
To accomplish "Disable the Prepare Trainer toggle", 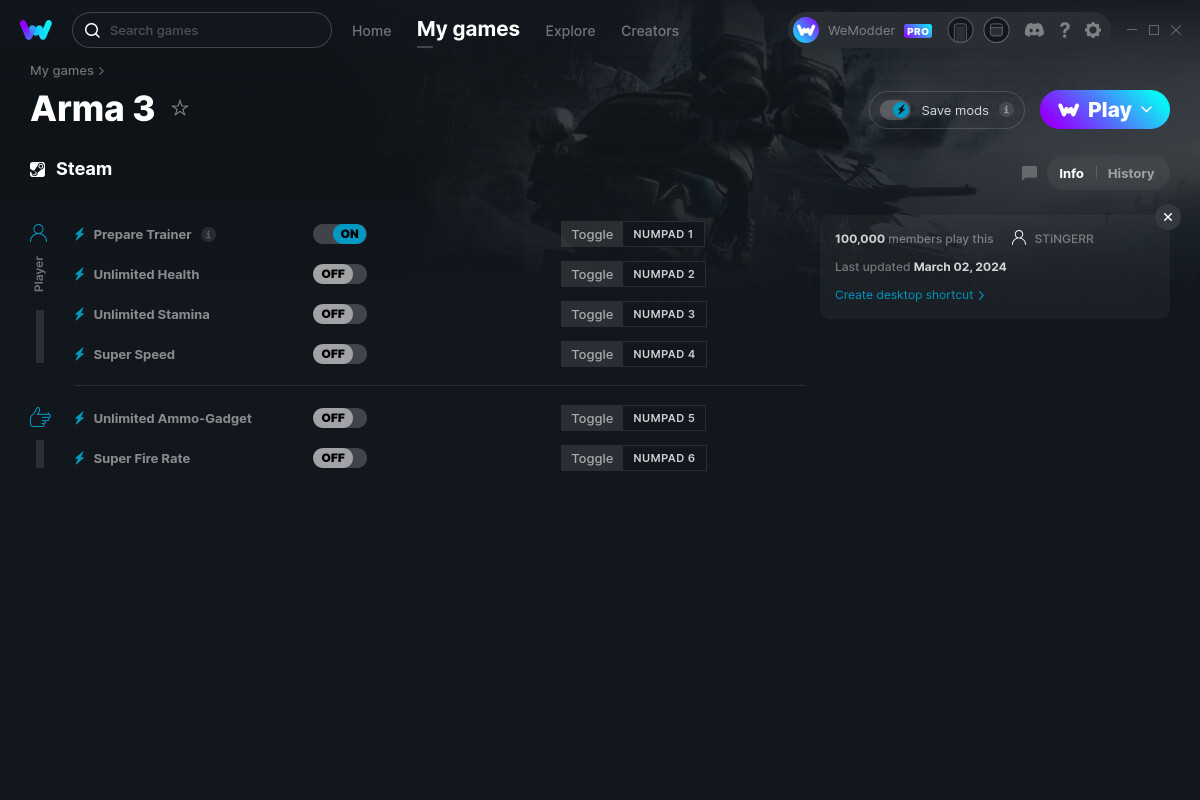I will pyautogui.click(x=340, y=233).
